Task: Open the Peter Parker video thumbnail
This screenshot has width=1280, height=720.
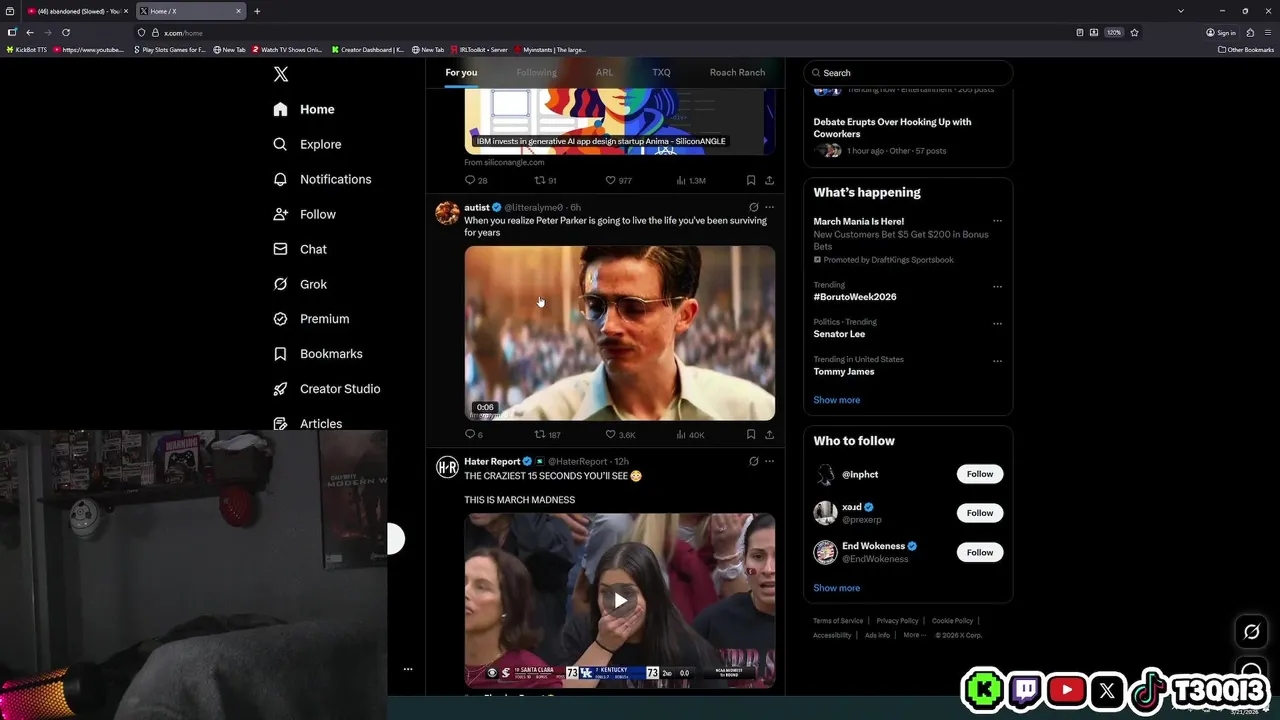Action: 619,333
